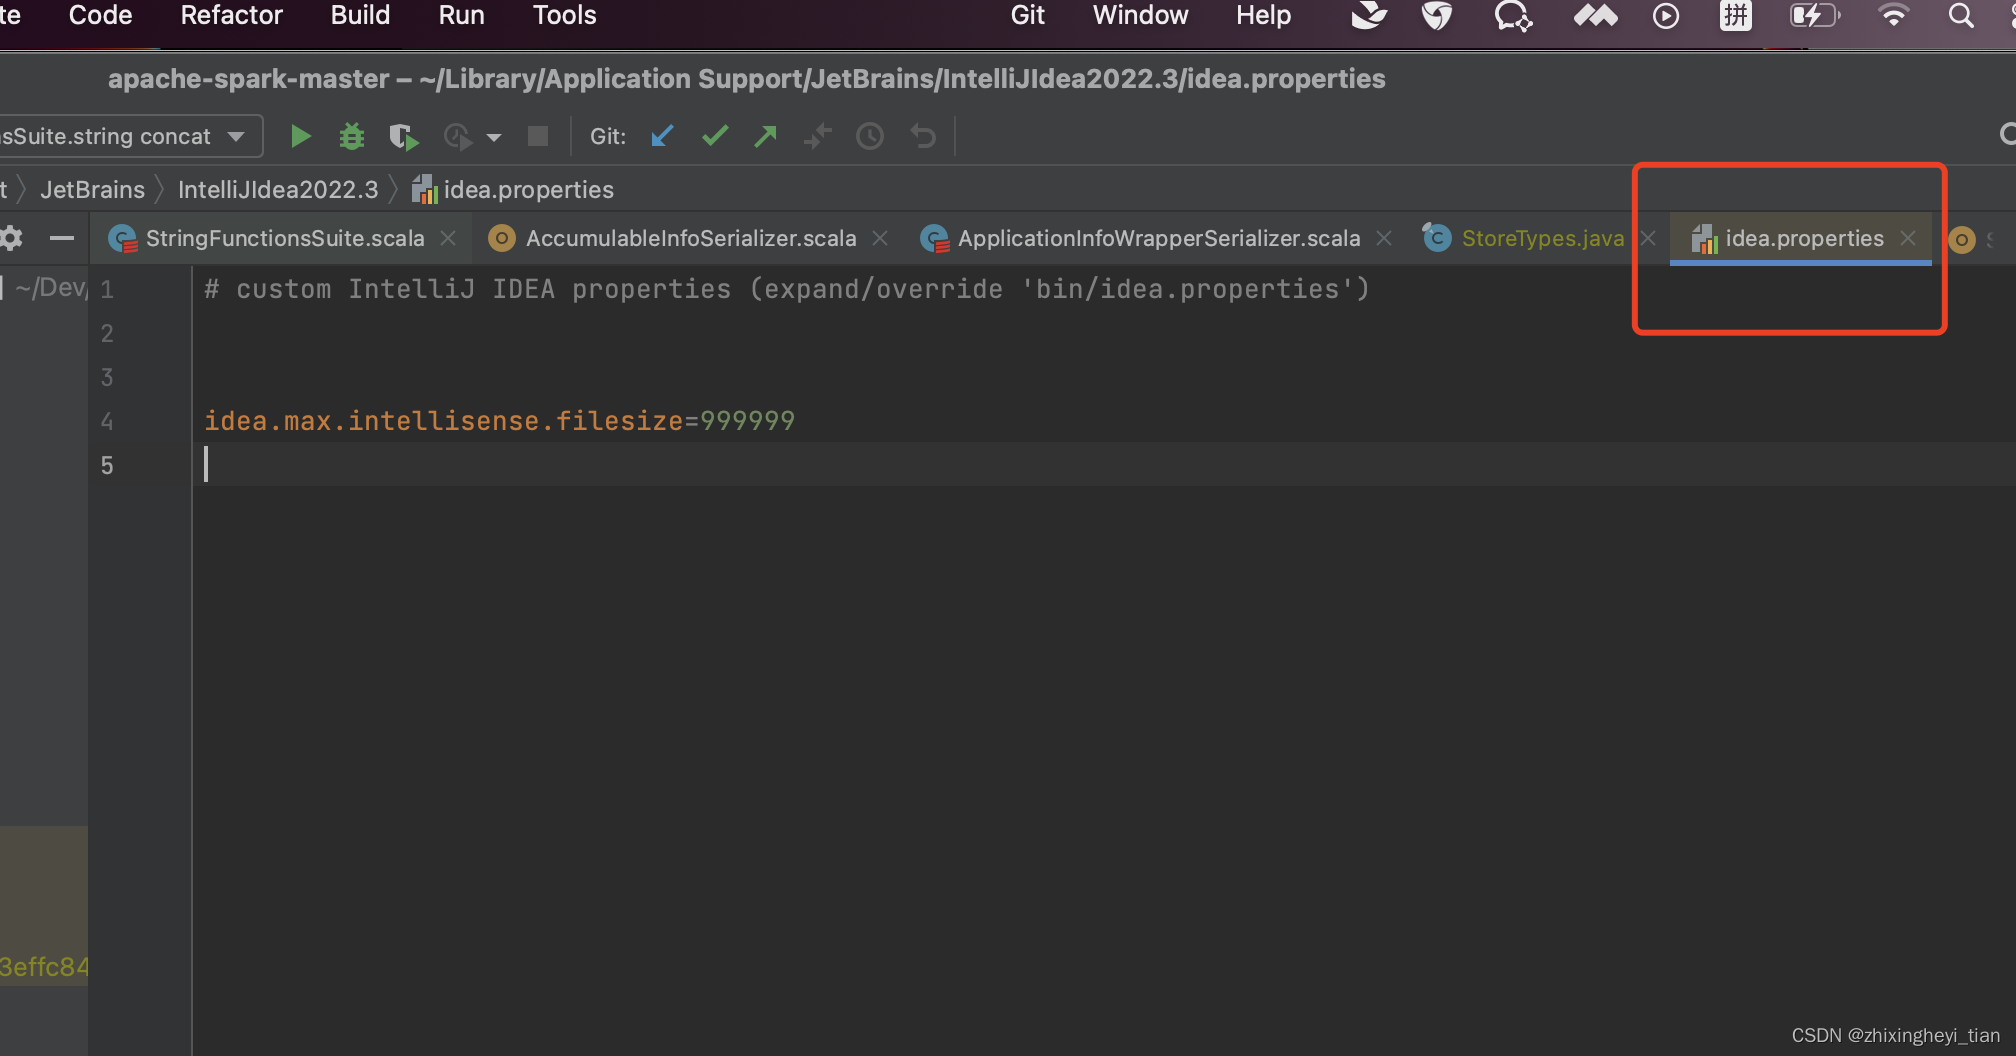Screen dimensions: 2016x1056
Task: Undo last action with the revert arrow icon
Action: pos(922,136)
